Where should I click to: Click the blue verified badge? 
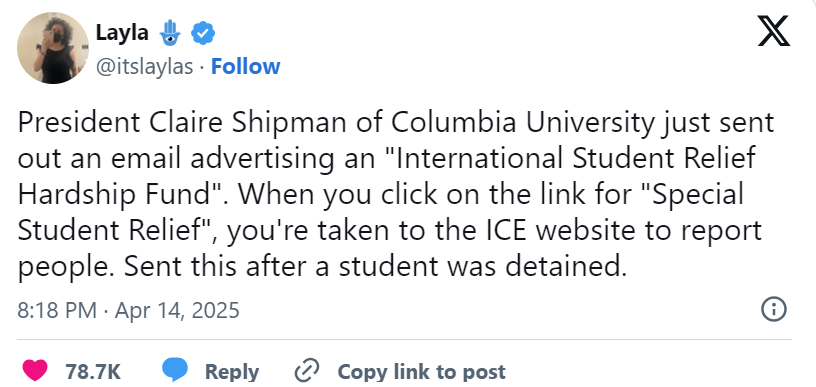(203, 34)
